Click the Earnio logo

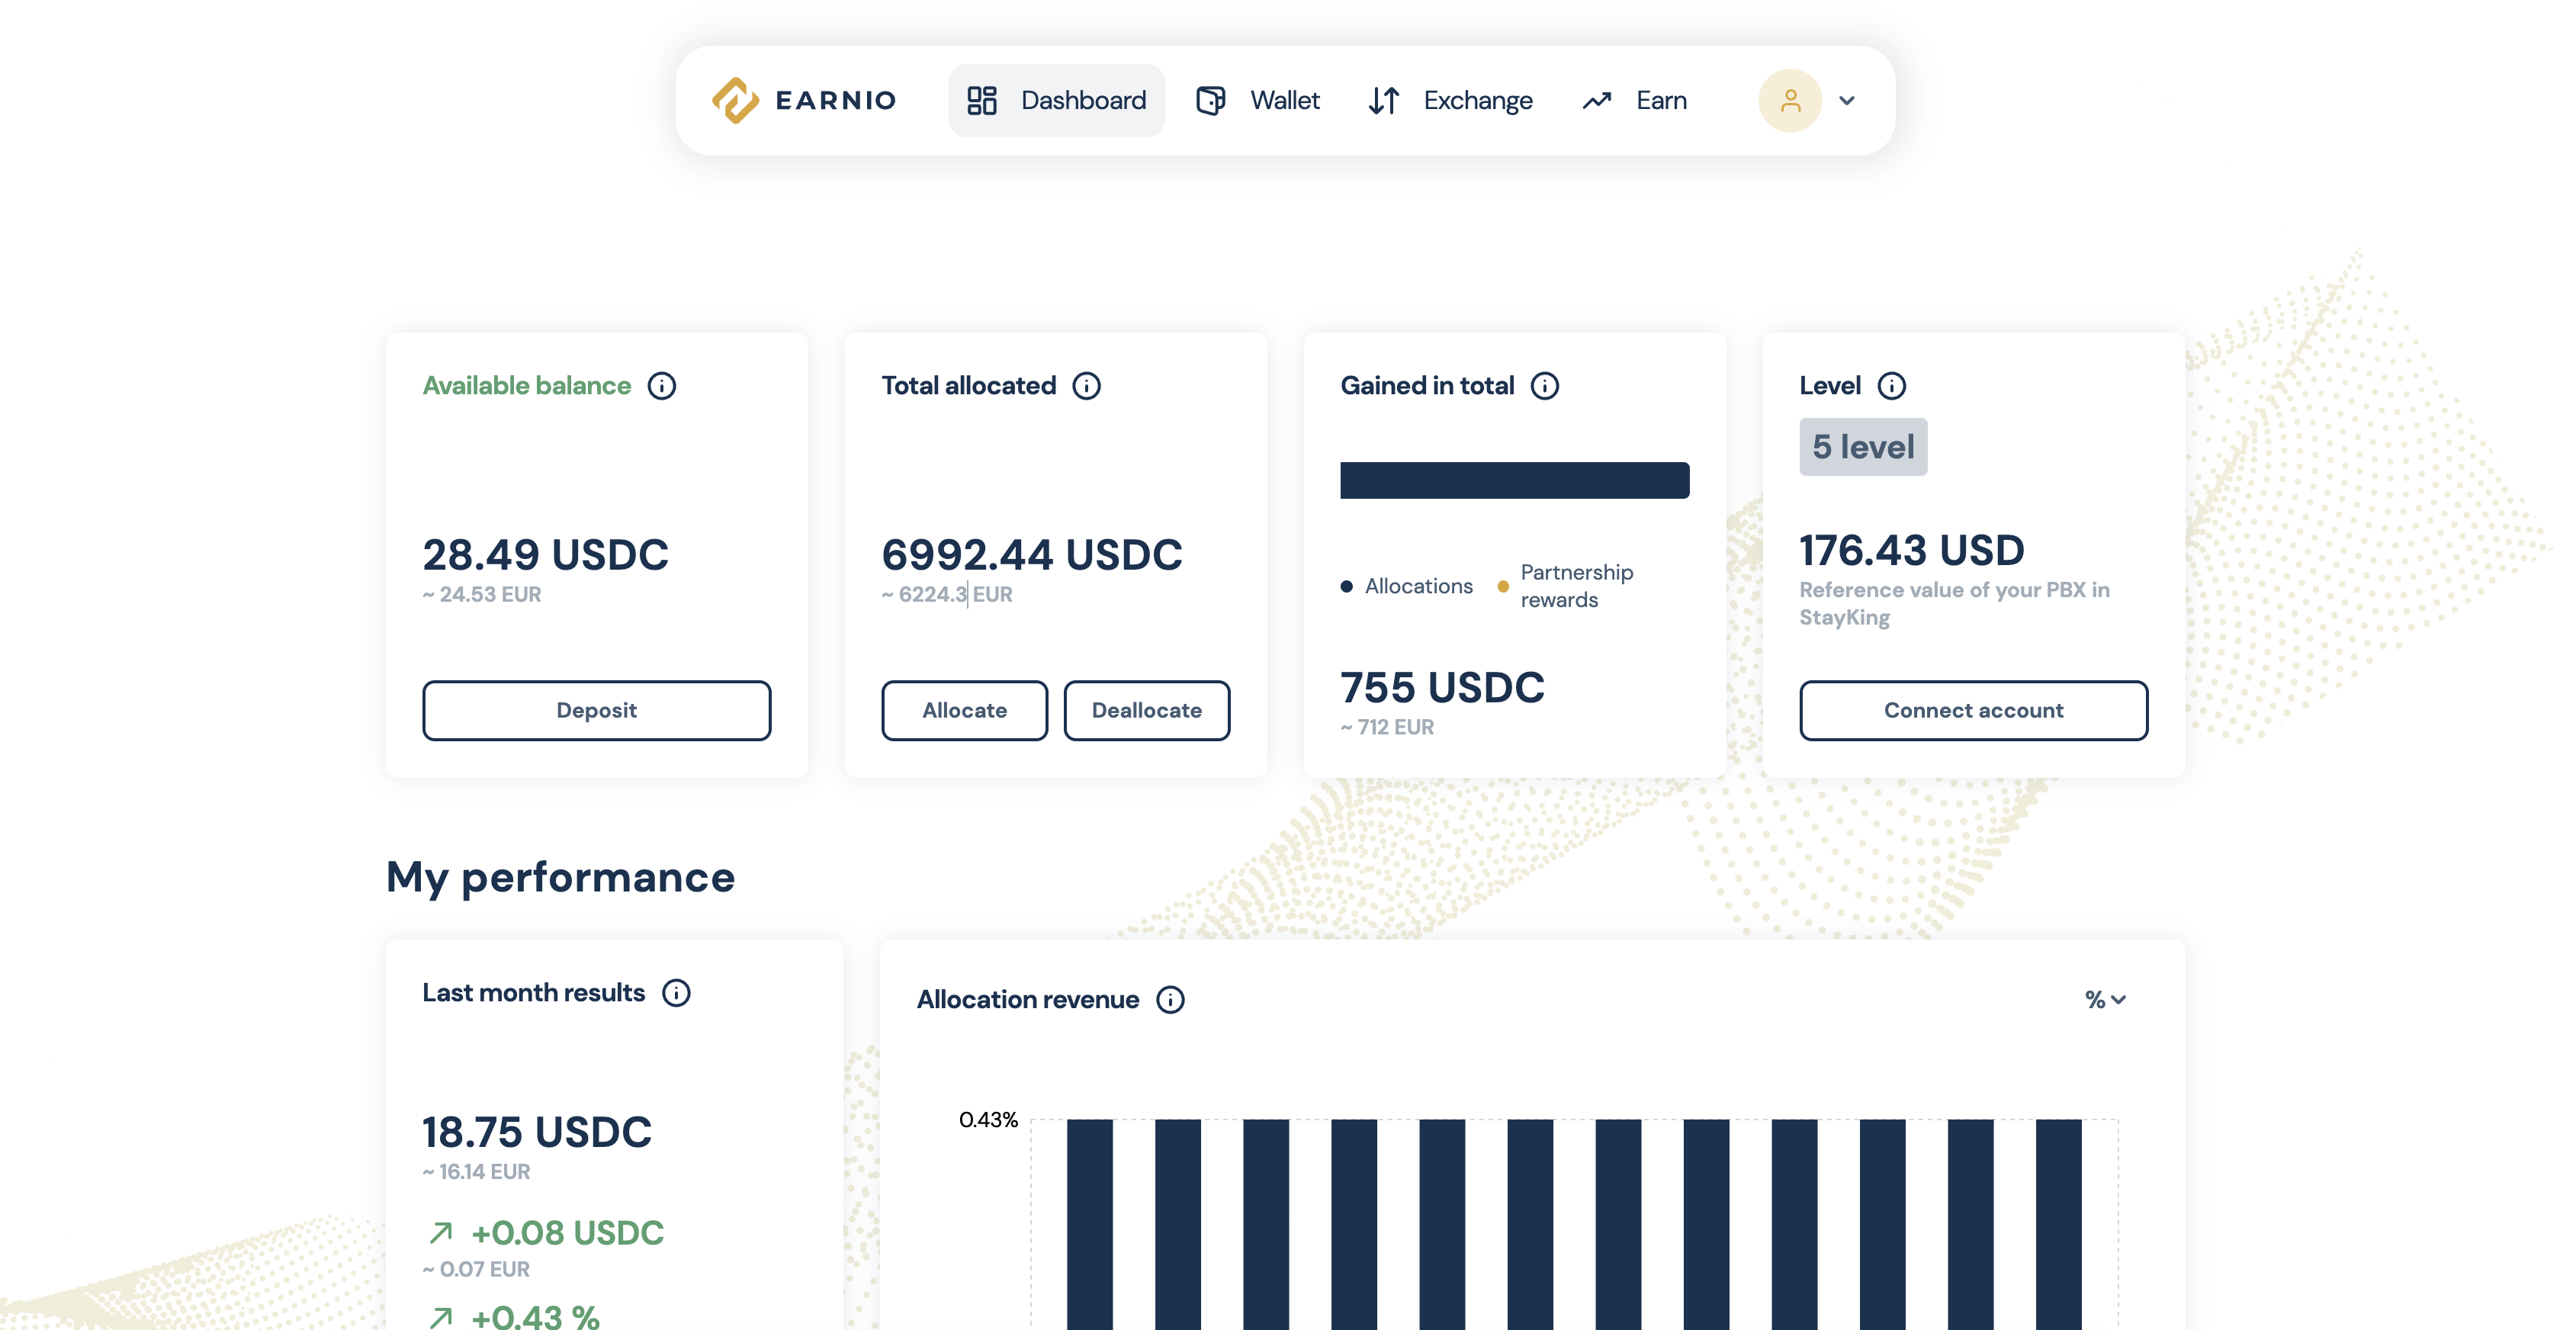tap(804, 100)
